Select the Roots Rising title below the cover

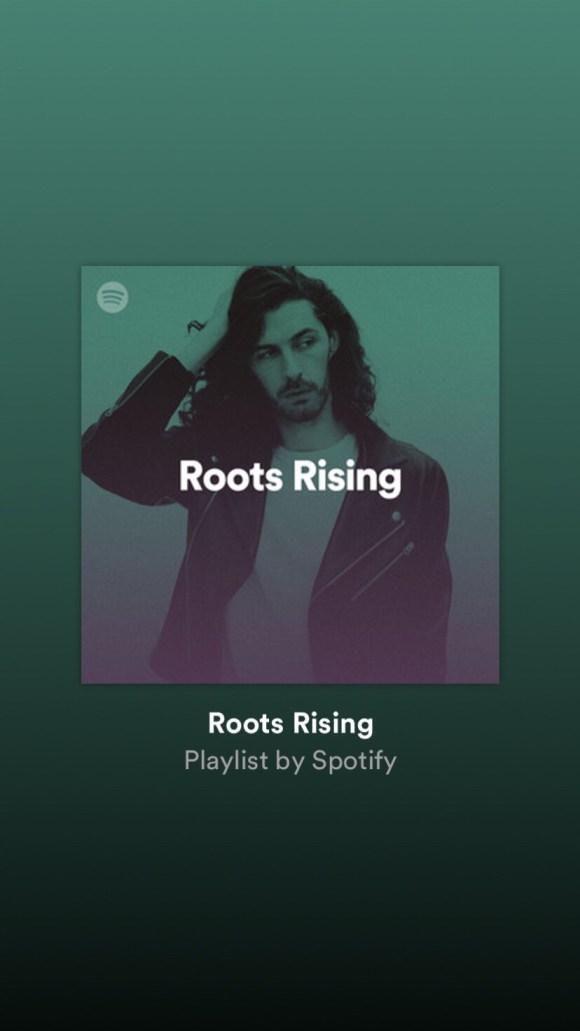click(x=290, y=723)
